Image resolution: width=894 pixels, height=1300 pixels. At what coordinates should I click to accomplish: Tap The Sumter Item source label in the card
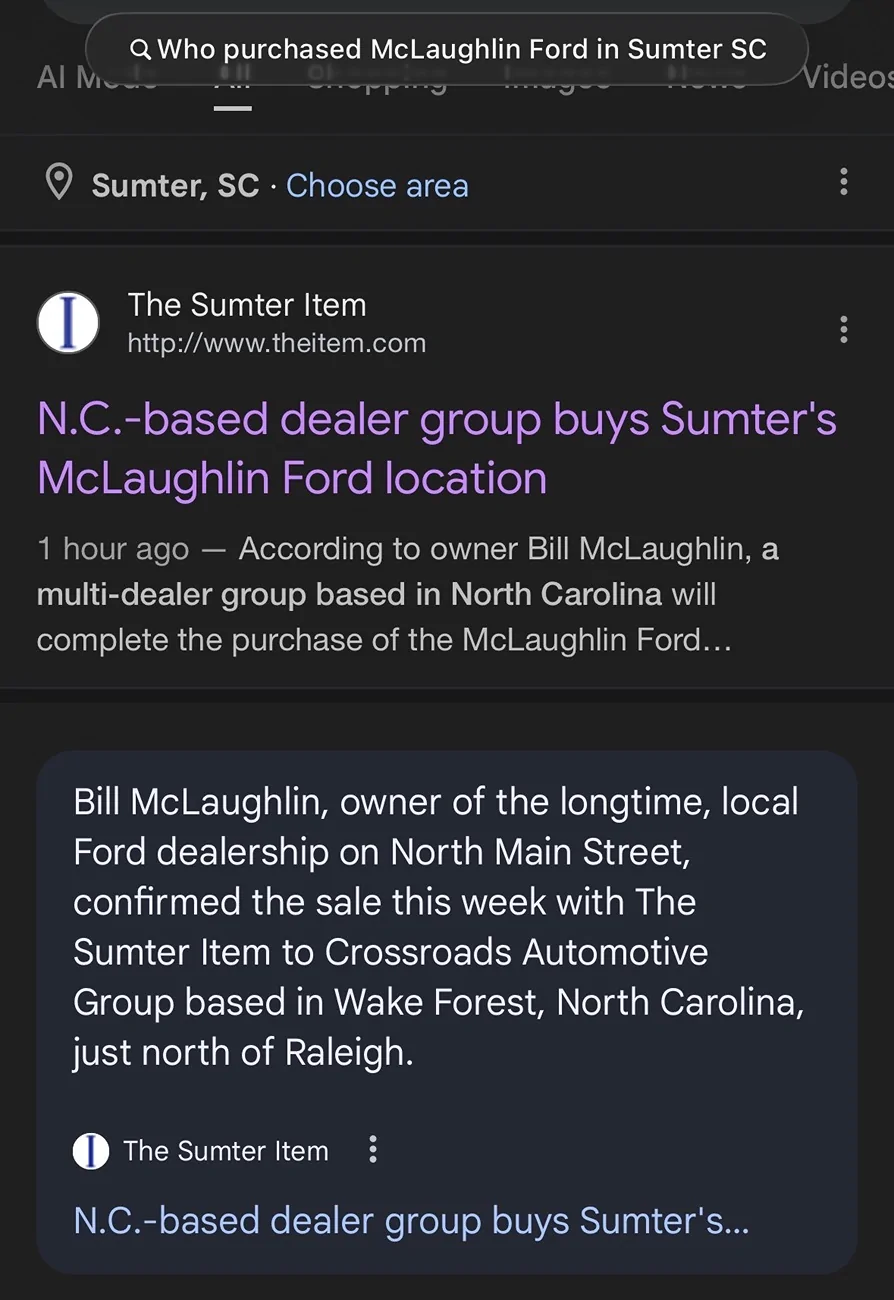coord(226,1151)
